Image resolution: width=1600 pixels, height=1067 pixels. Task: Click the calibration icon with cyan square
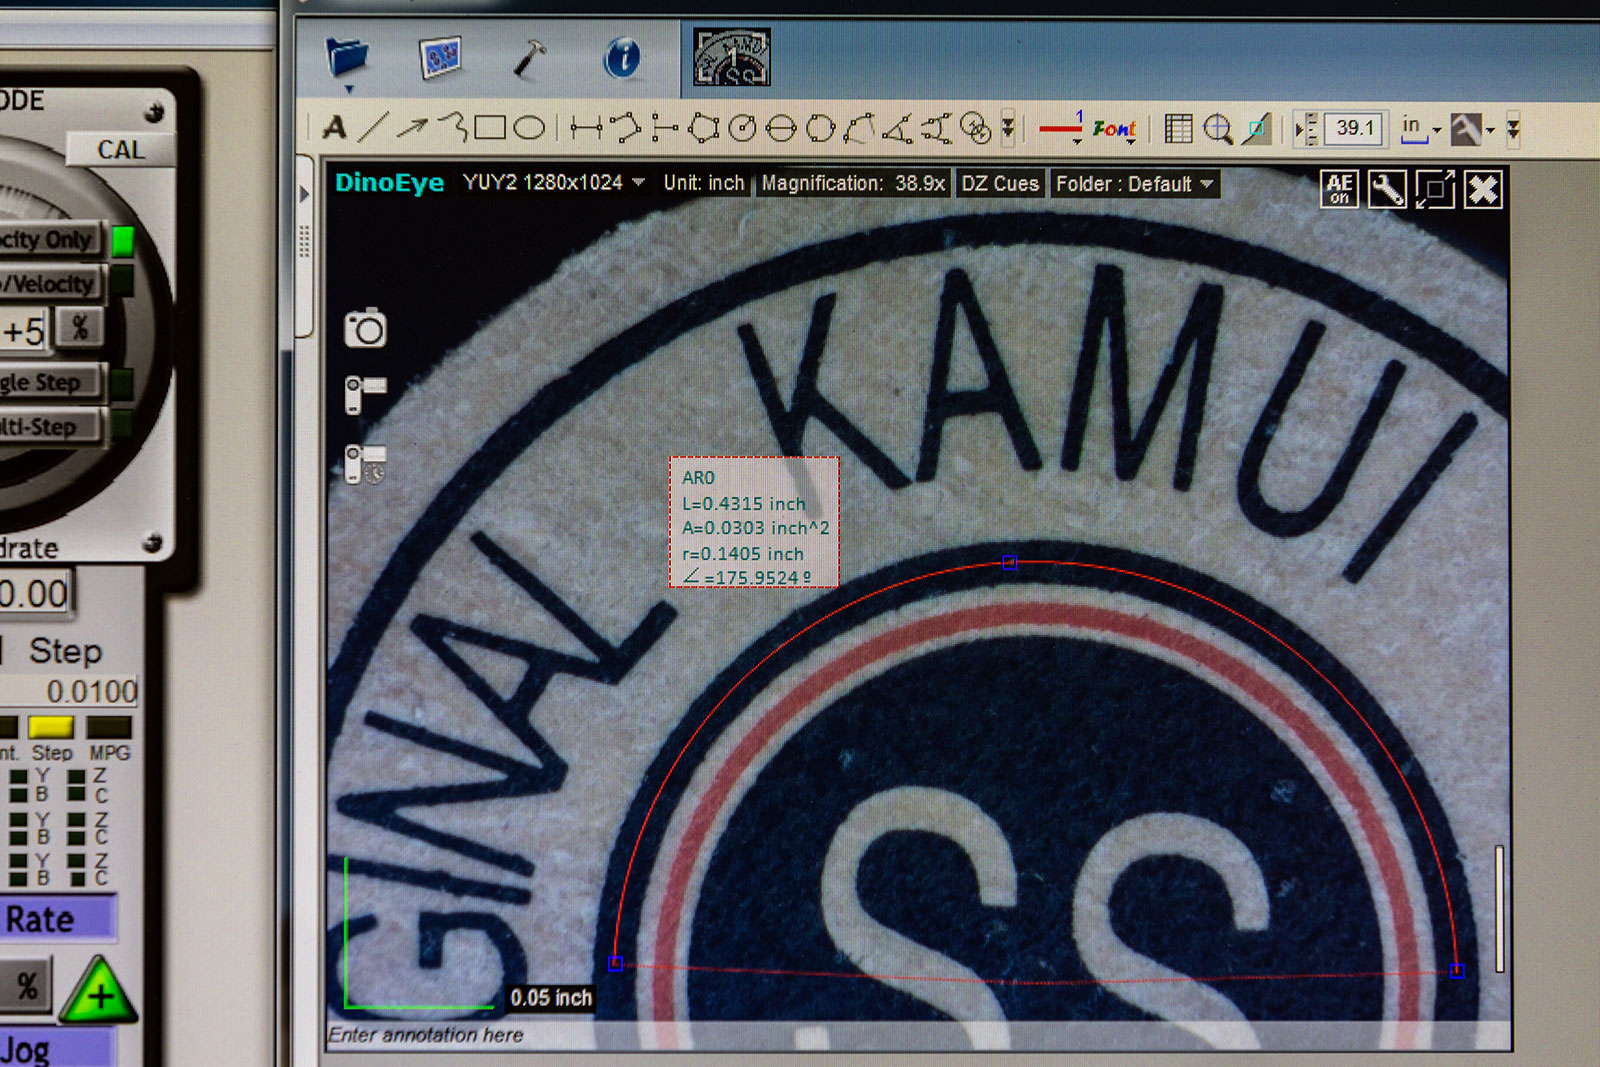(x=1257, y=128)
